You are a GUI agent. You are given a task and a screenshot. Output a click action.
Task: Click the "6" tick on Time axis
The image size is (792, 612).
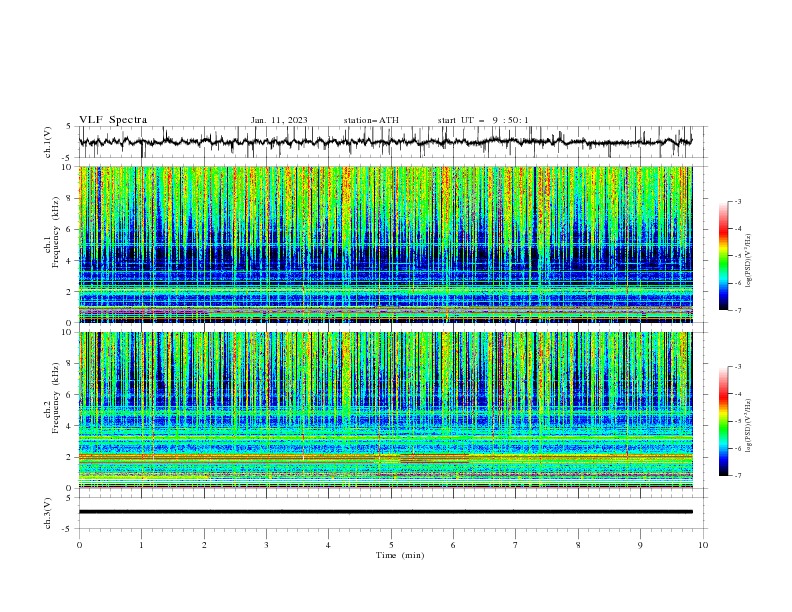(x=453, y=545)
